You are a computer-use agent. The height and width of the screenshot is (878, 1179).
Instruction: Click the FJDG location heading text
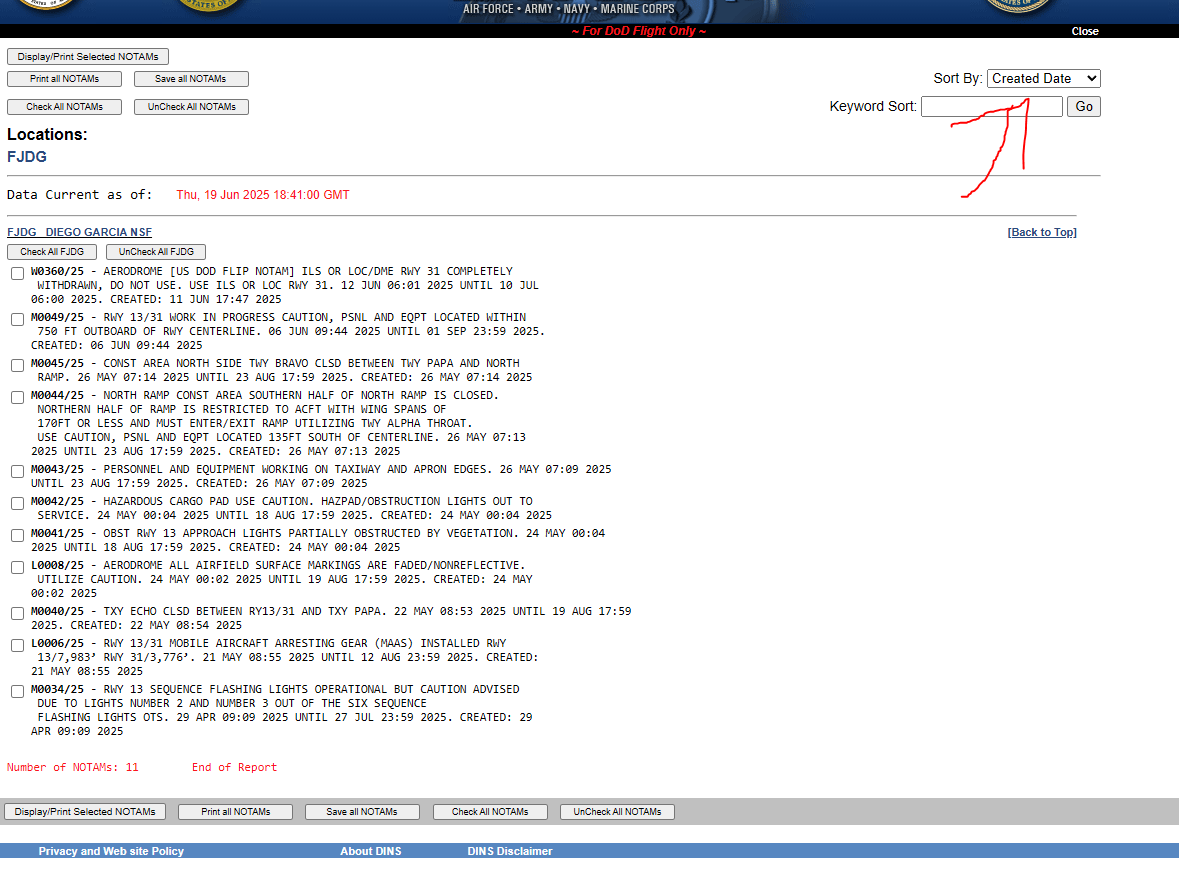[27, 156]
